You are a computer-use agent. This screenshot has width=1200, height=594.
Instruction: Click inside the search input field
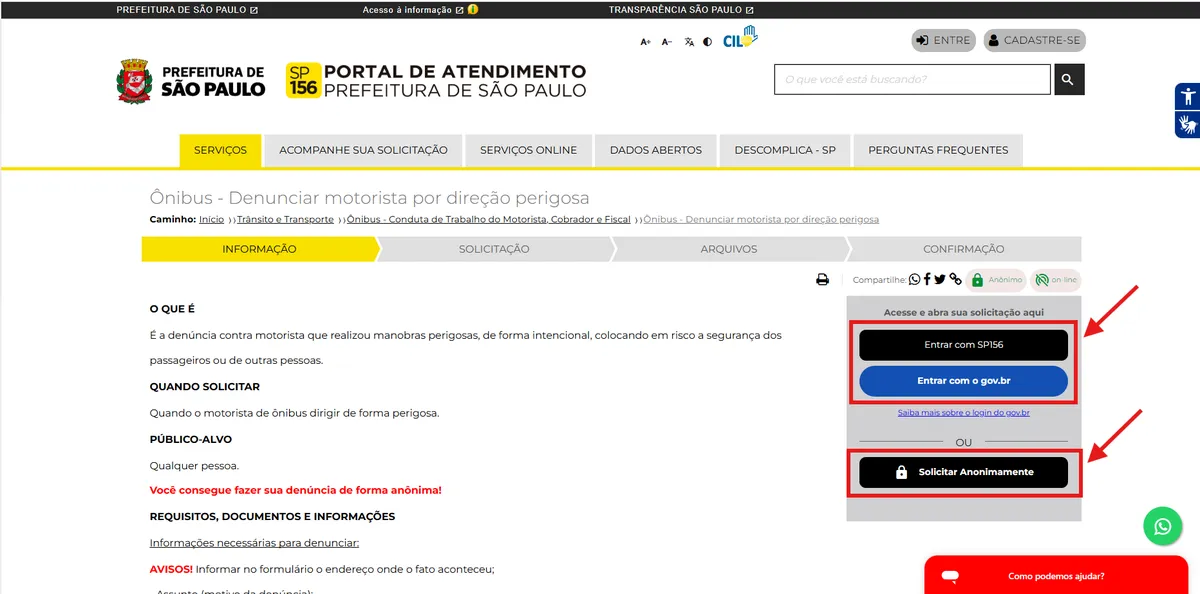(910, 79)
